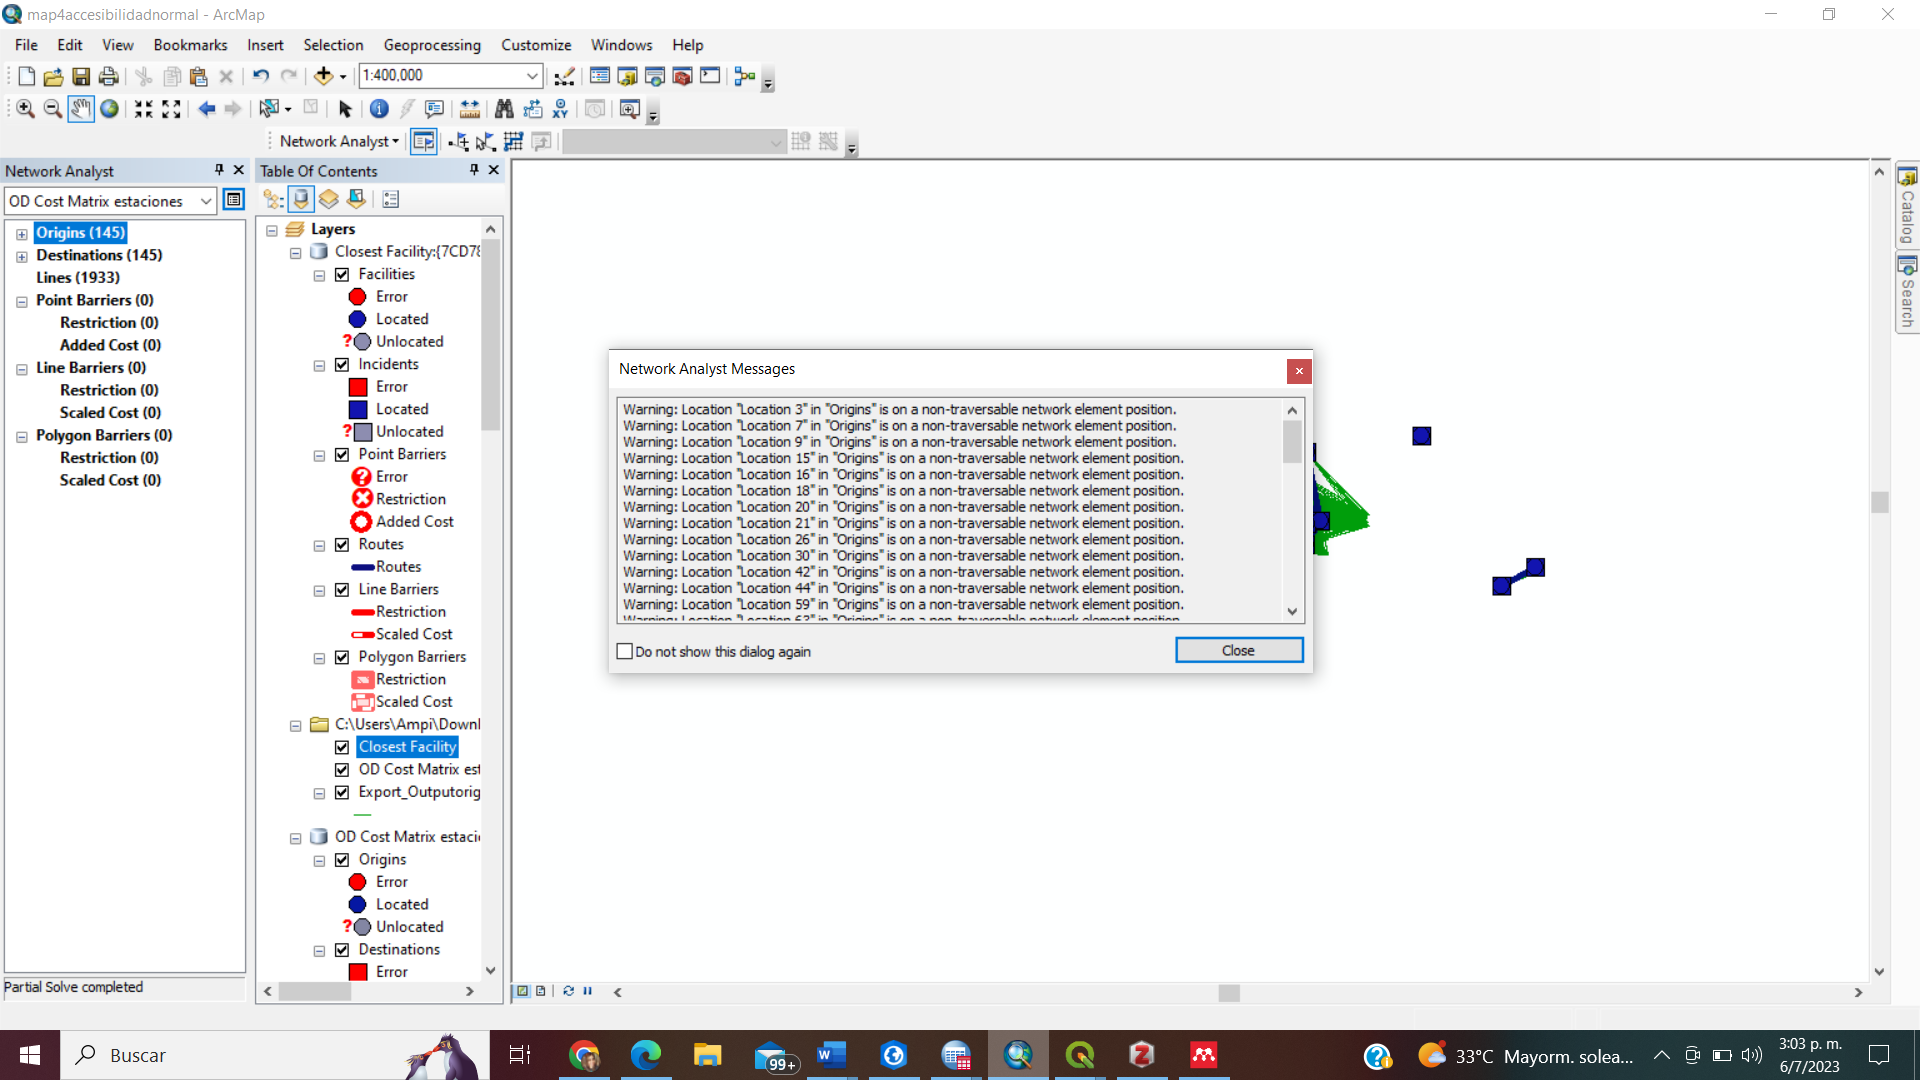Screen dimensions: 1920x1080
Task: Open the Geoprocessing menu
Action: point(431,45)
